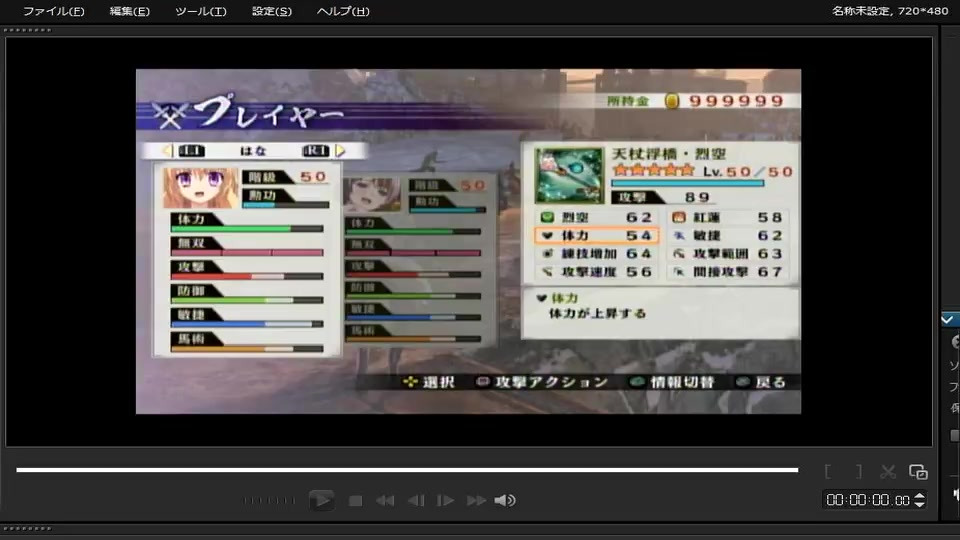Step back one frame

pyautogui.click(x=416, y=501)
